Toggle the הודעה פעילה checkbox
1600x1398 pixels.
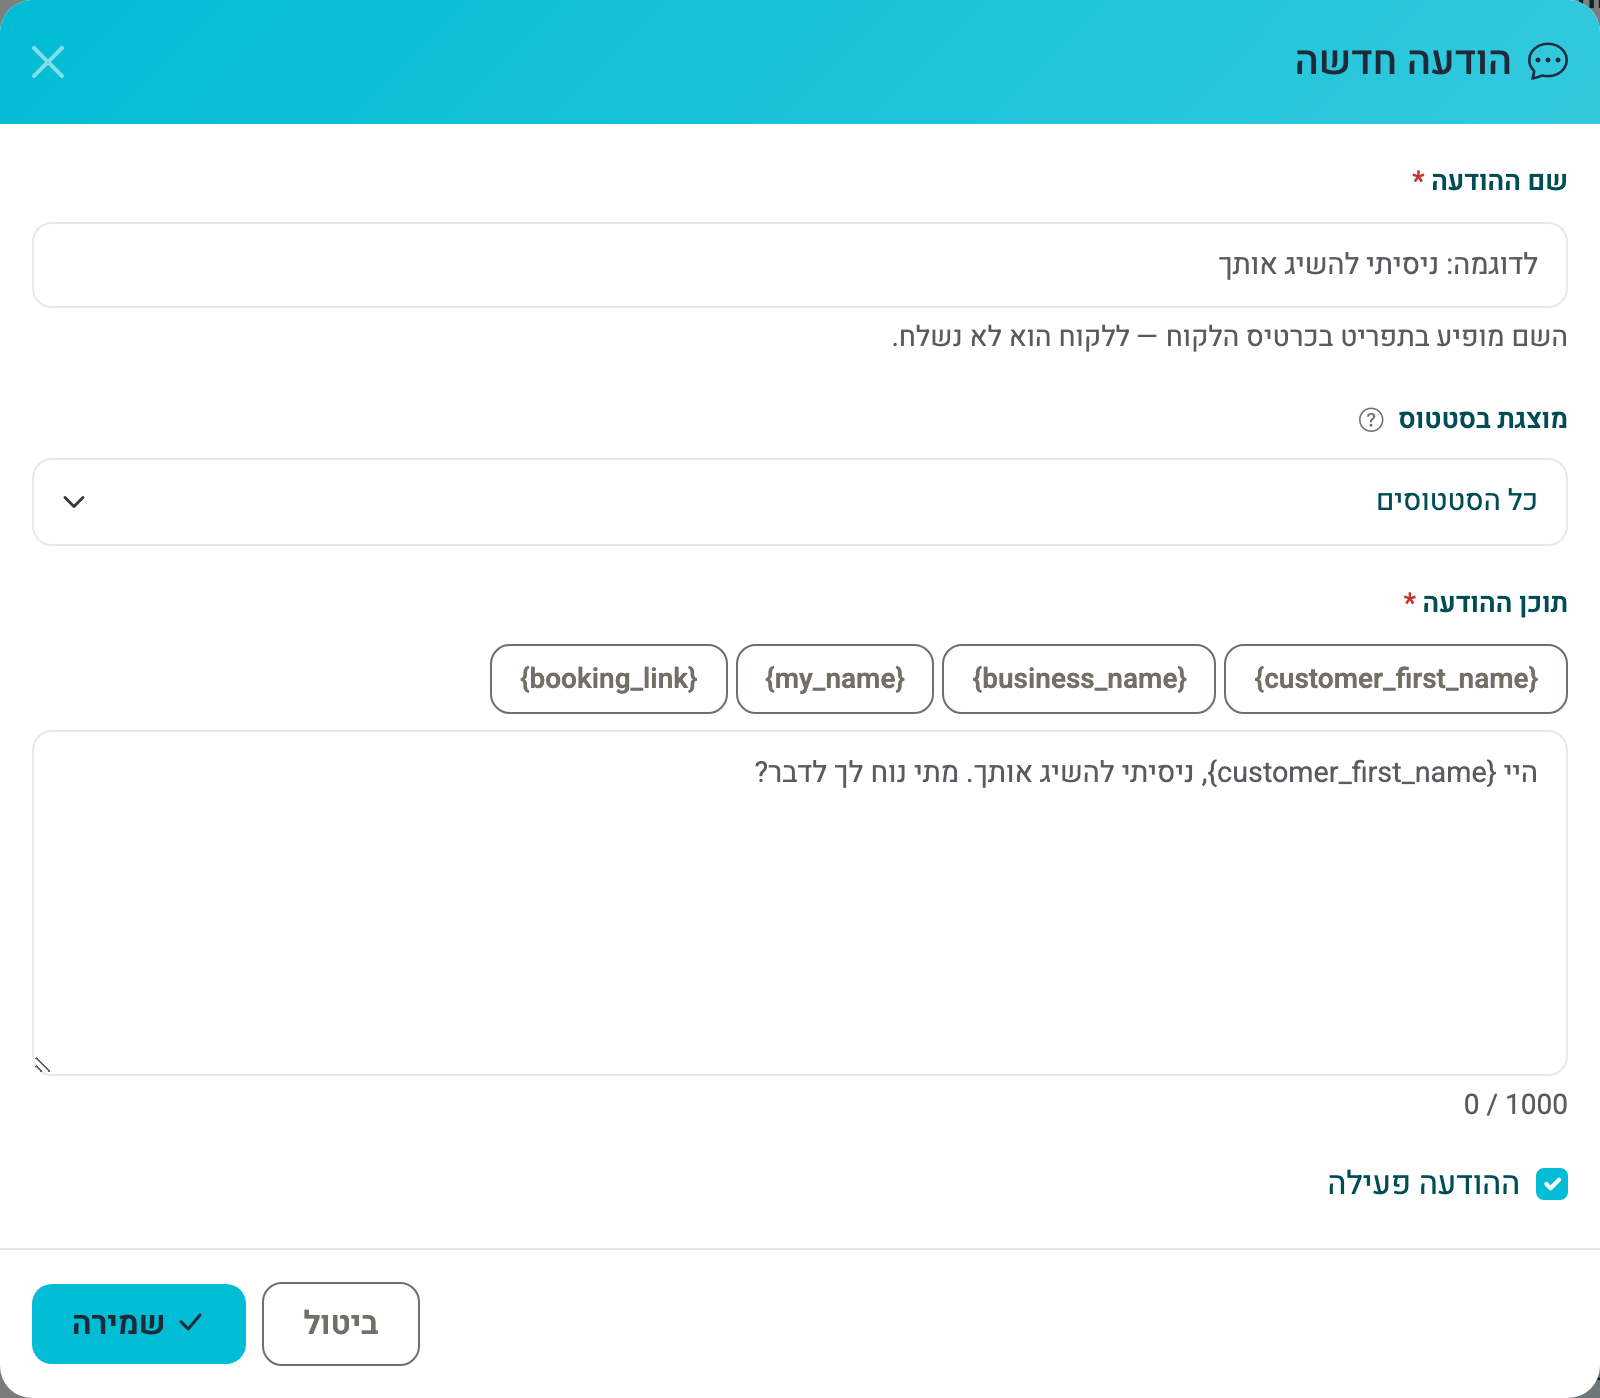coord(1552,1184)
